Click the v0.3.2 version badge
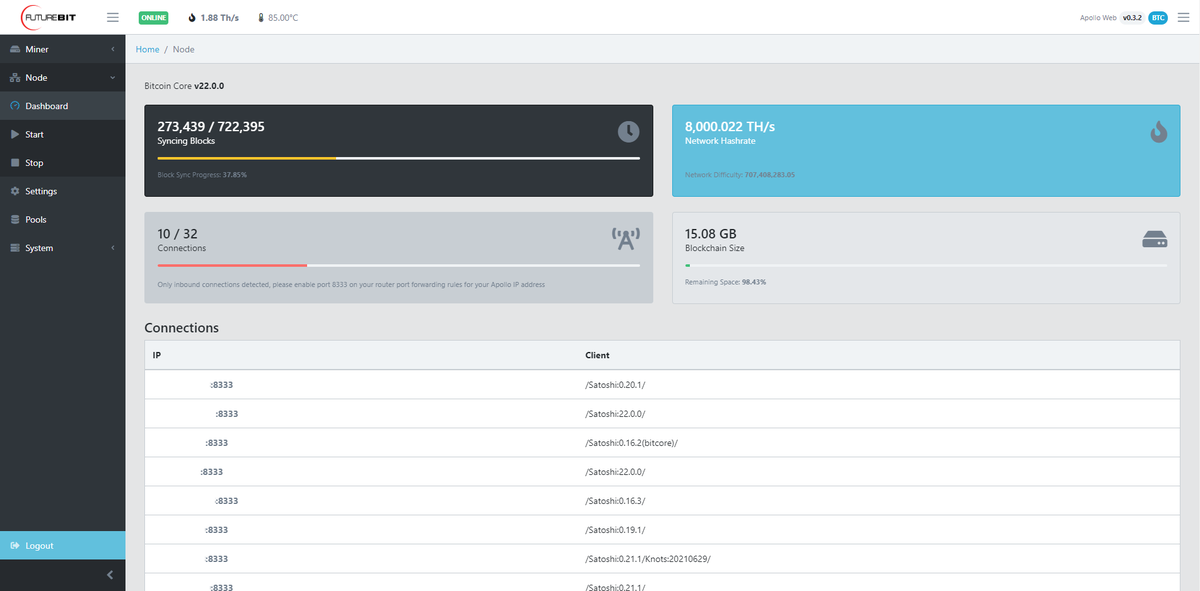This screenshot has width=1200, height=591. (x=1132, y=18)
